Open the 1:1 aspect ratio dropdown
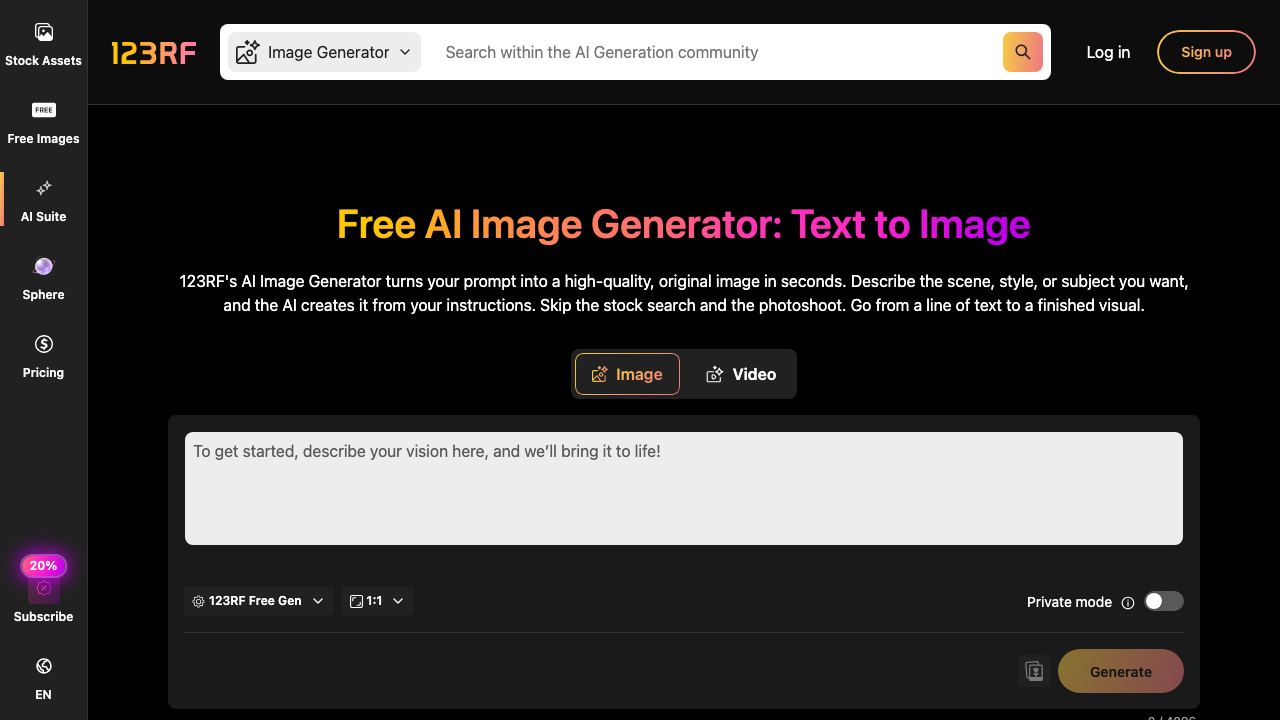 (377, 601)
